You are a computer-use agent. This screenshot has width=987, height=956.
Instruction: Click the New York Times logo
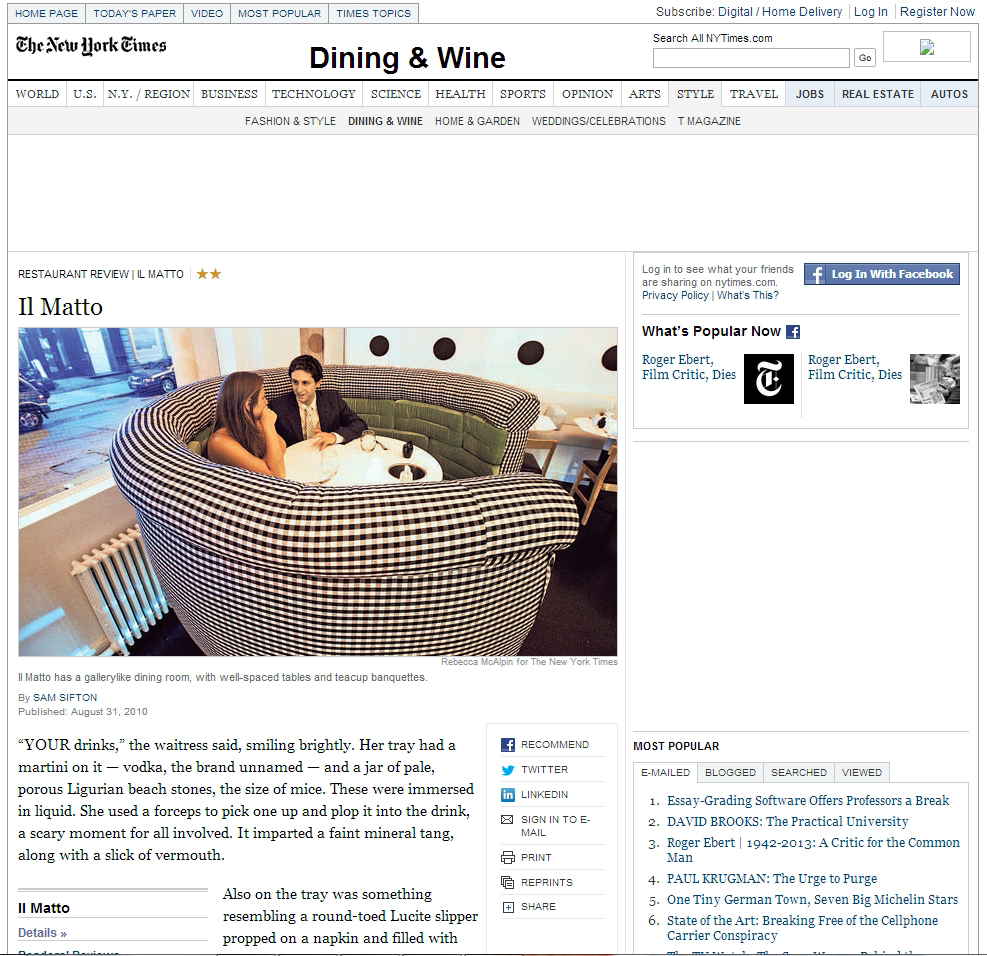click(91, 45)
